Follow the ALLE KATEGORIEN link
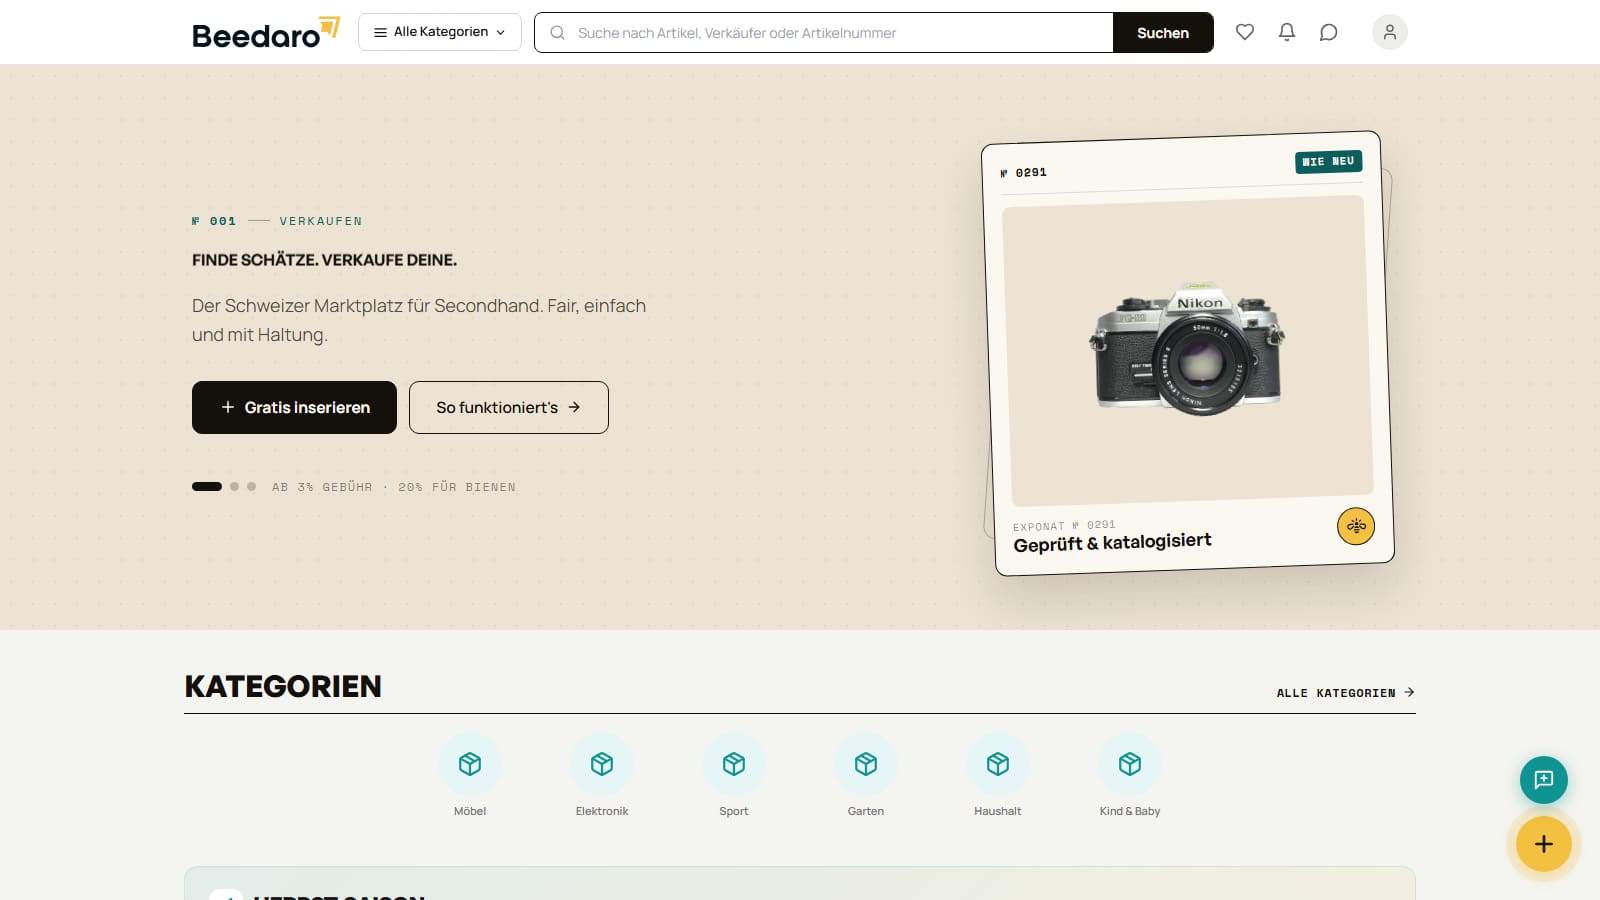Image resolution: width=1600 pixels, height=900 pixels. 1345,692
